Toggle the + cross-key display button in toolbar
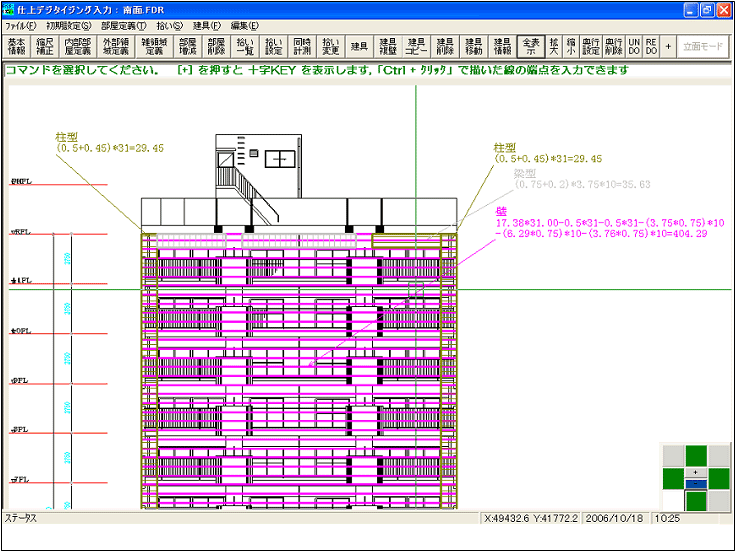Screen dimensions: 735x551 tap(668, 47)
